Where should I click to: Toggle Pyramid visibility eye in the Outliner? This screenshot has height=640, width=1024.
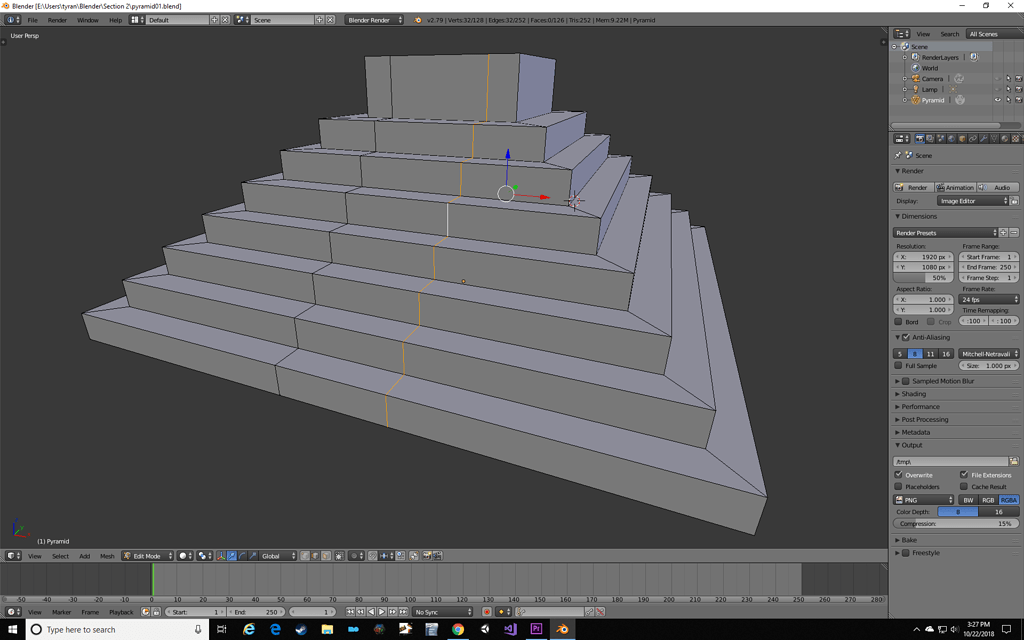pos(998,99)
